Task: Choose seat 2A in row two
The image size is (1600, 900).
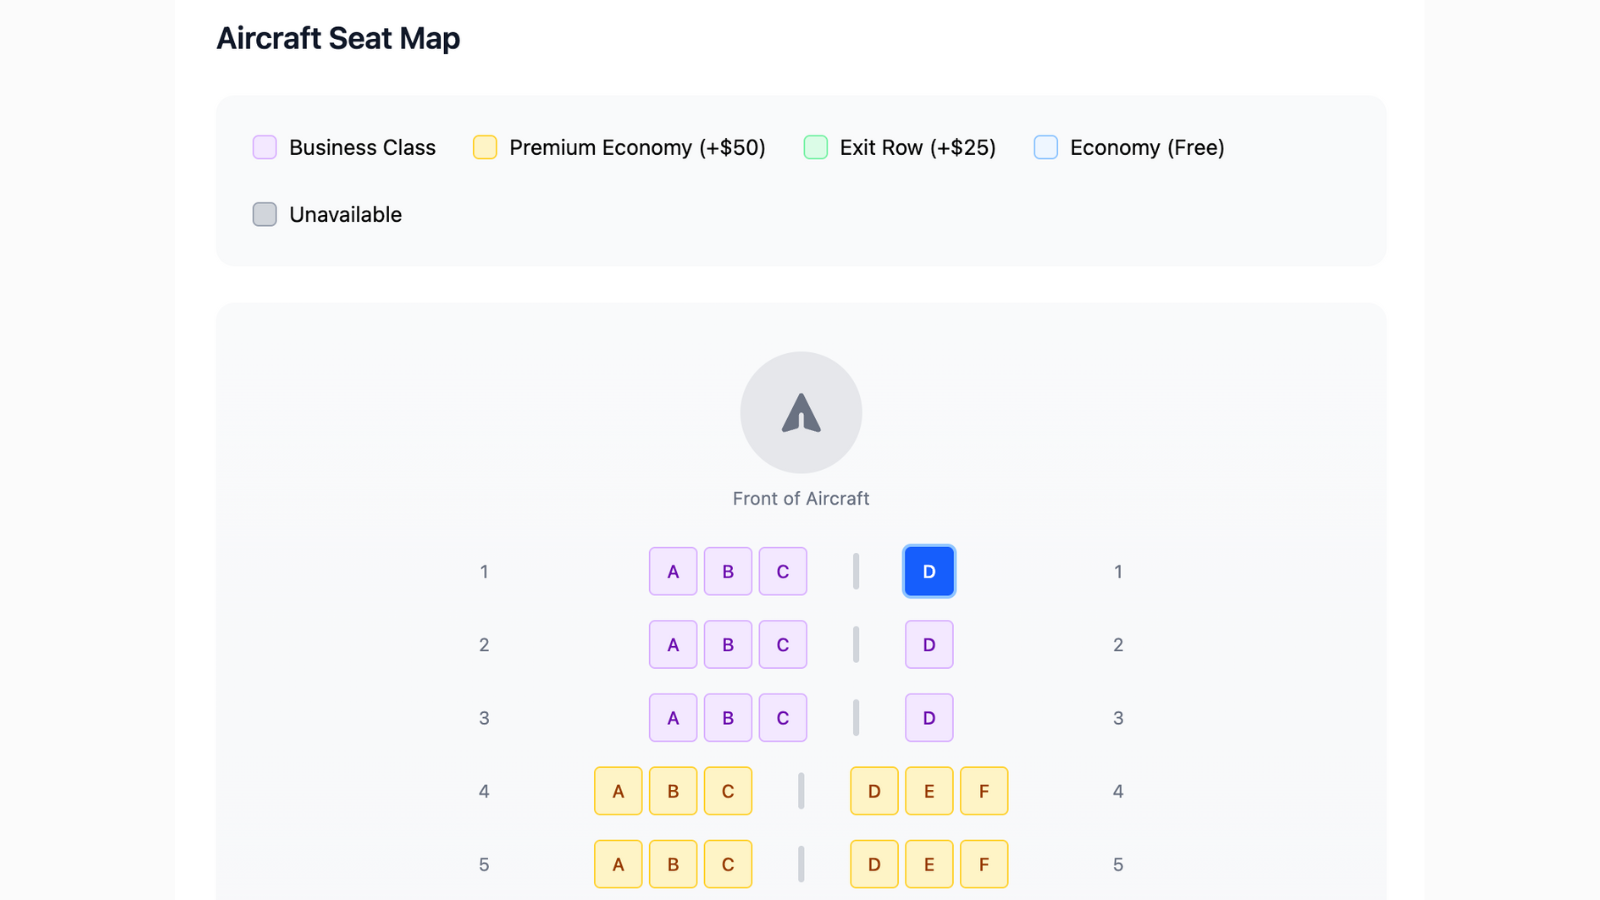Action: tap(673, 644)
